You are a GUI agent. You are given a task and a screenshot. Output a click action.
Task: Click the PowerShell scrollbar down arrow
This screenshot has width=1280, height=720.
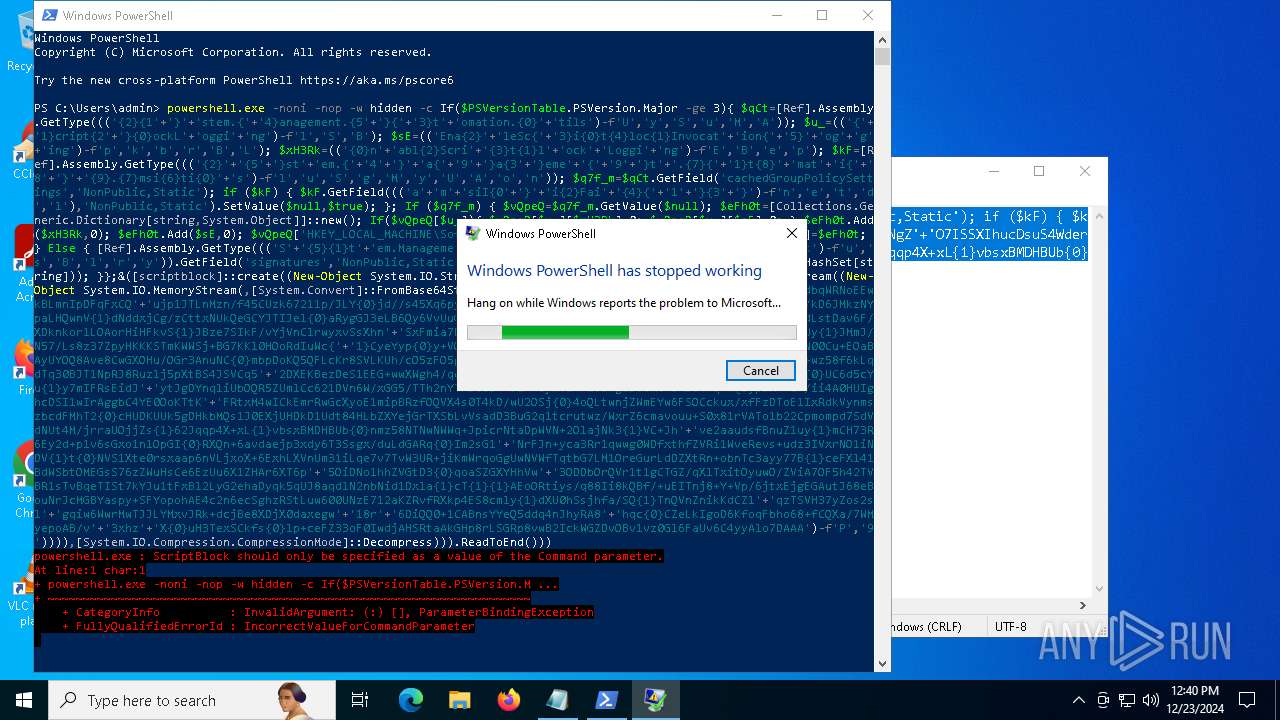882,663
